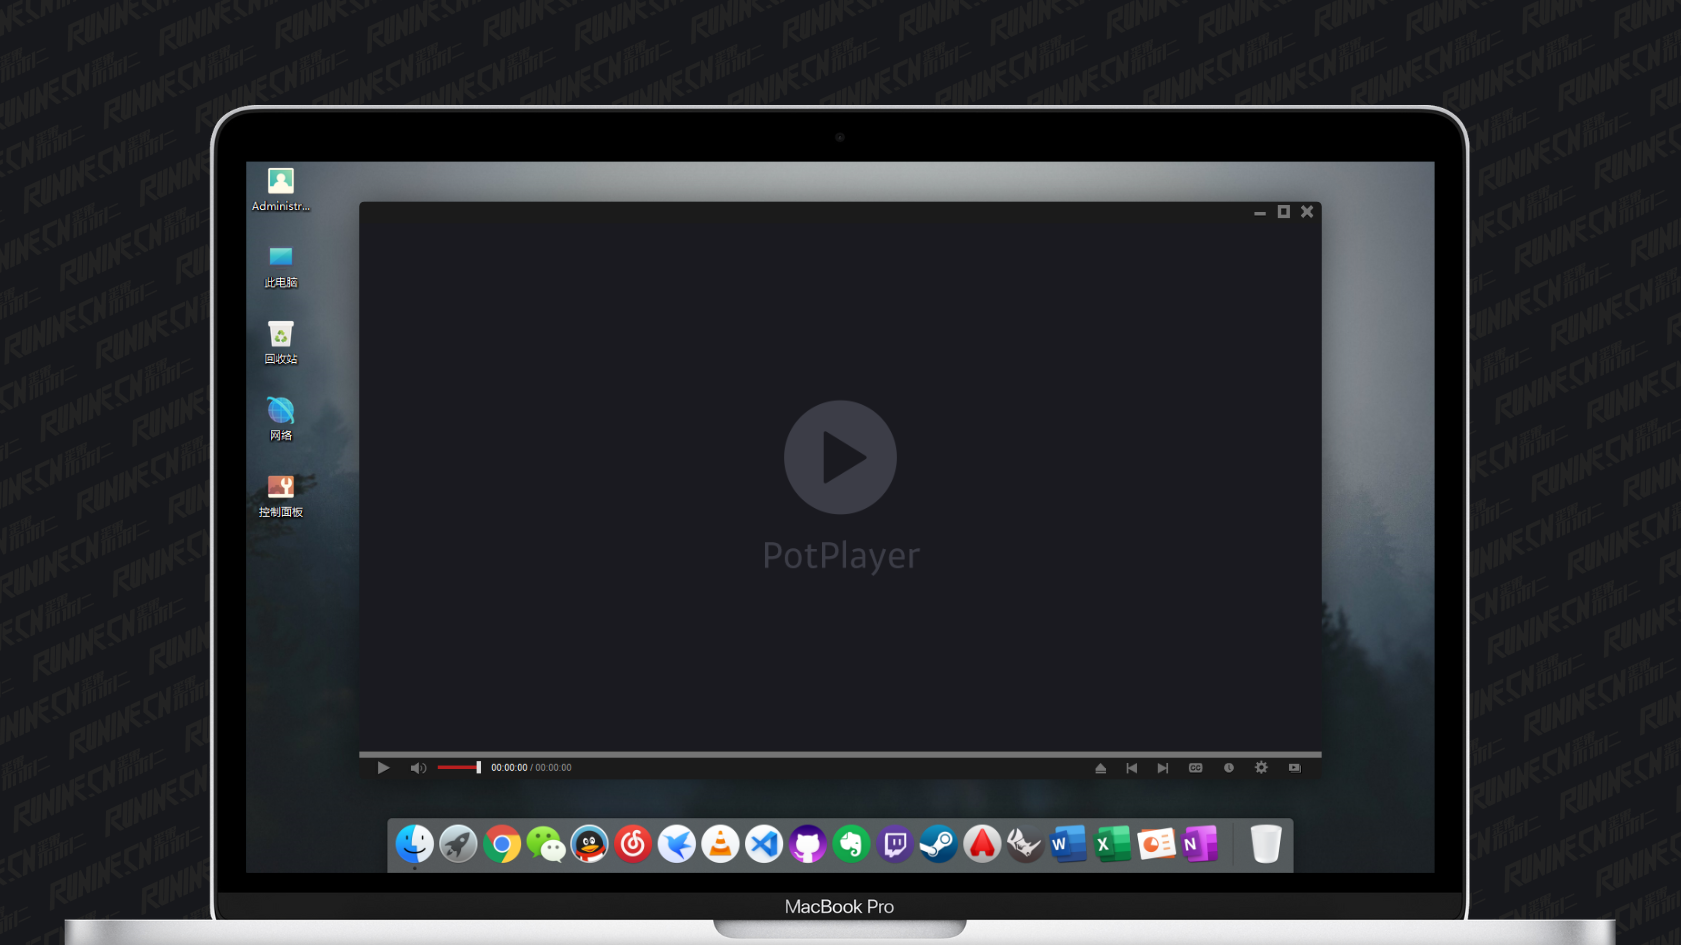
Task: Launch Google Chrome from the dock
Action: [x=502, y=844]
